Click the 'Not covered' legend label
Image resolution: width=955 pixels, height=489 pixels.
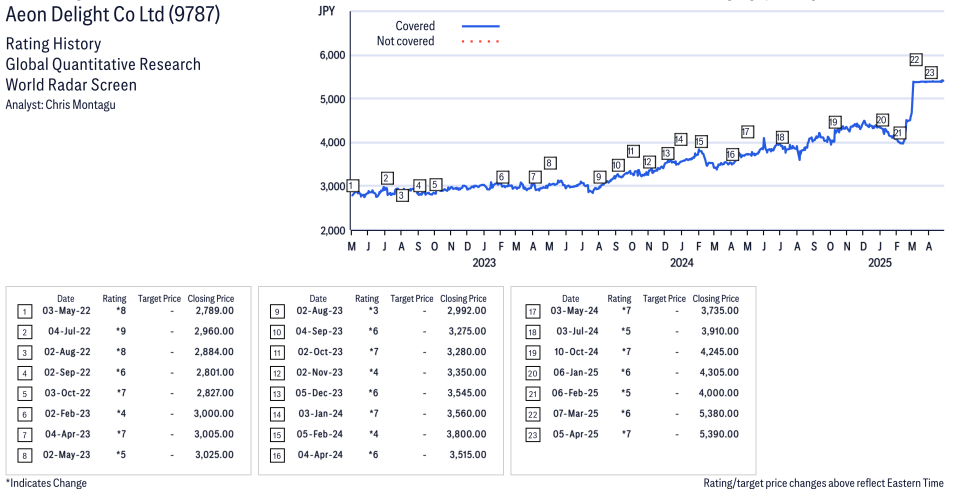click(x=406, y=41)
